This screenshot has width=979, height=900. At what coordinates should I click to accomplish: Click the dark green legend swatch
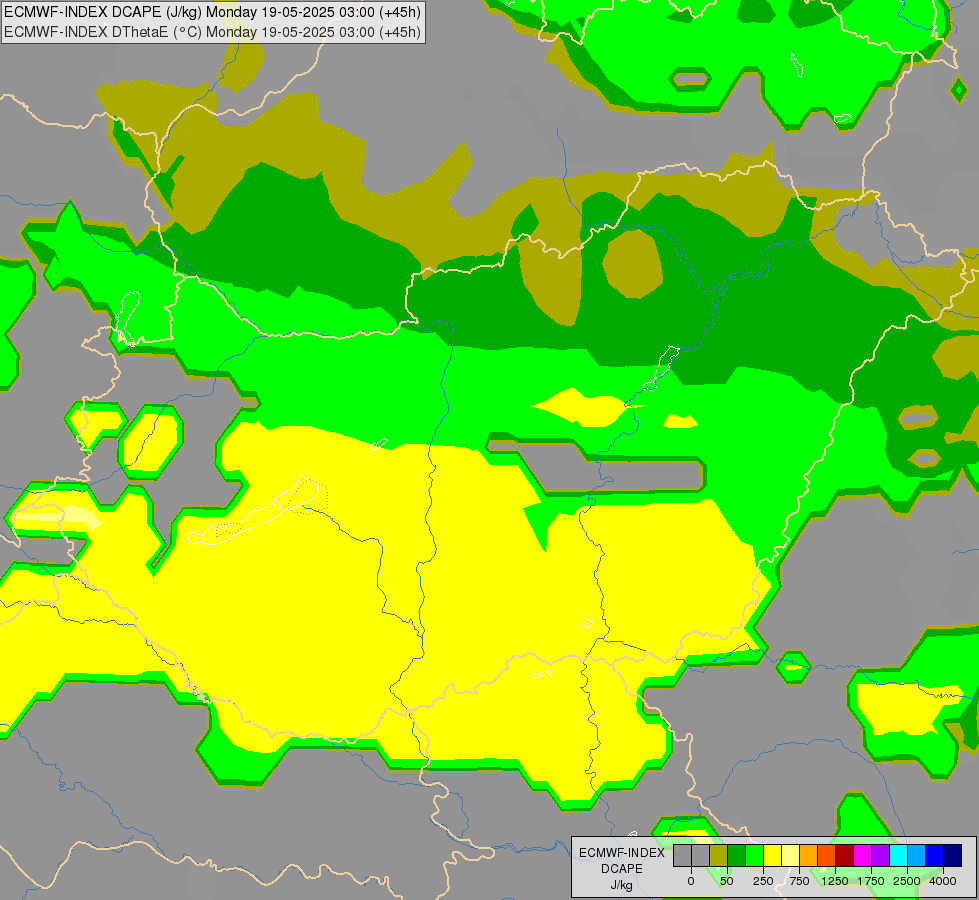(737, 855)
